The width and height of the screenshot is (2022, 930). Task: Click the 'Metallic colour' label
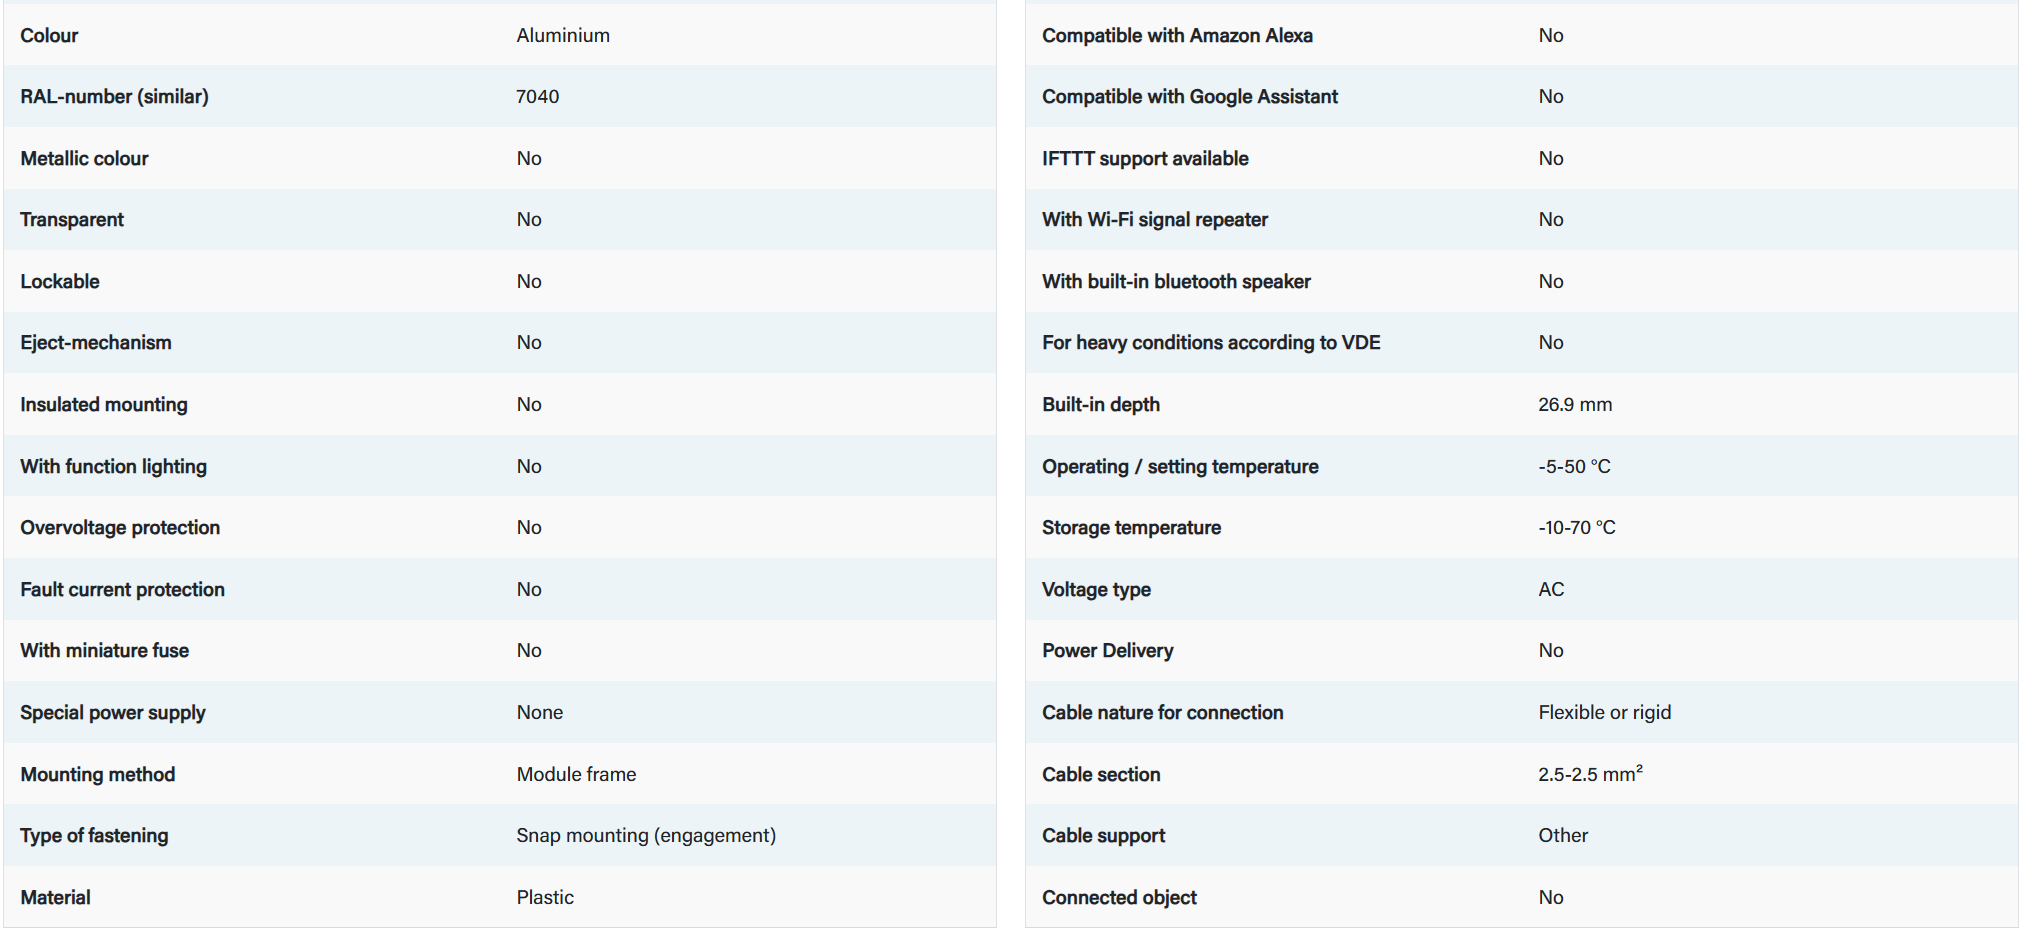[x=84, y=159]
